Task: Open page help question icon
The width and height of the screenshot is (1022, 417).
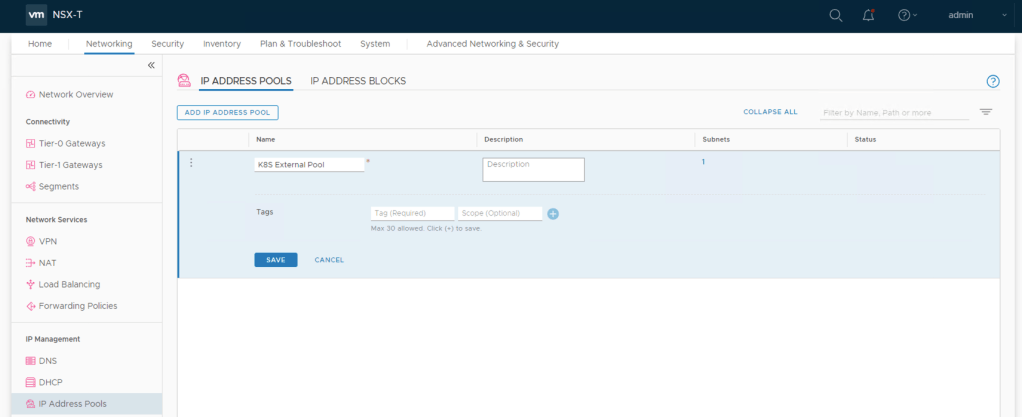Action: [x=992, y=81]
